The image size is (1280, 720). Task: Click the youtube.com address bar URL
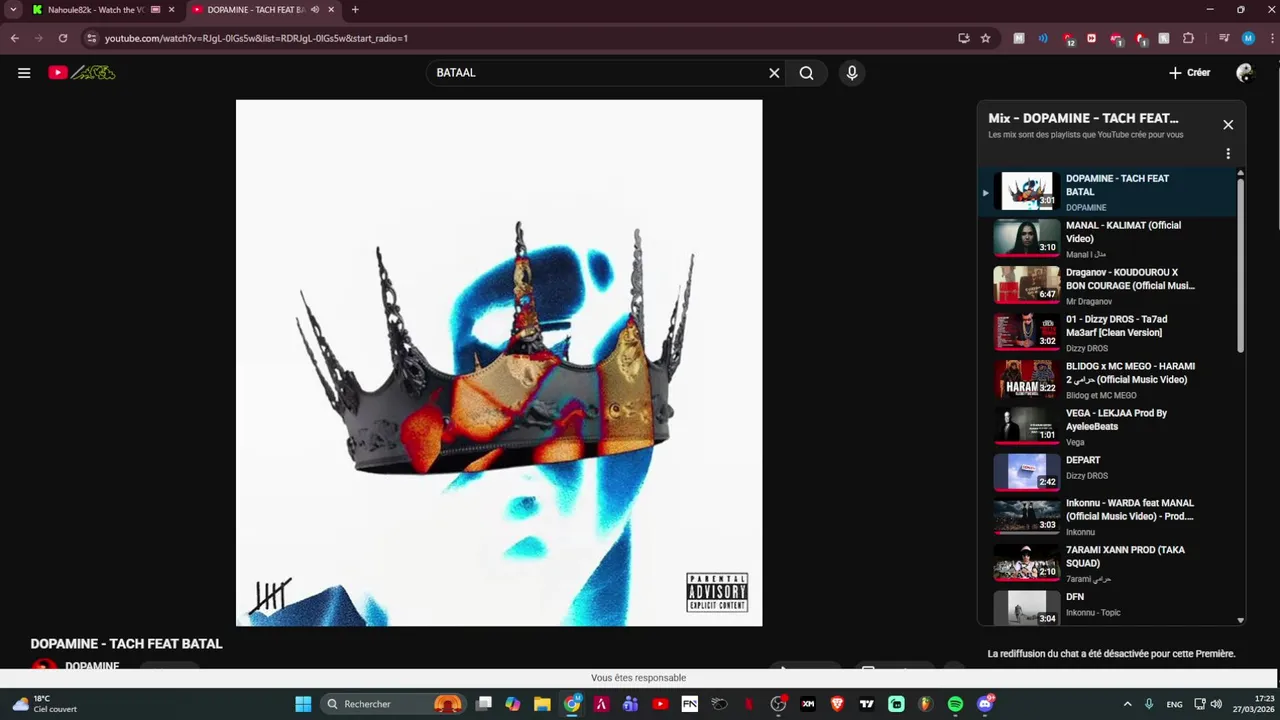256,38
